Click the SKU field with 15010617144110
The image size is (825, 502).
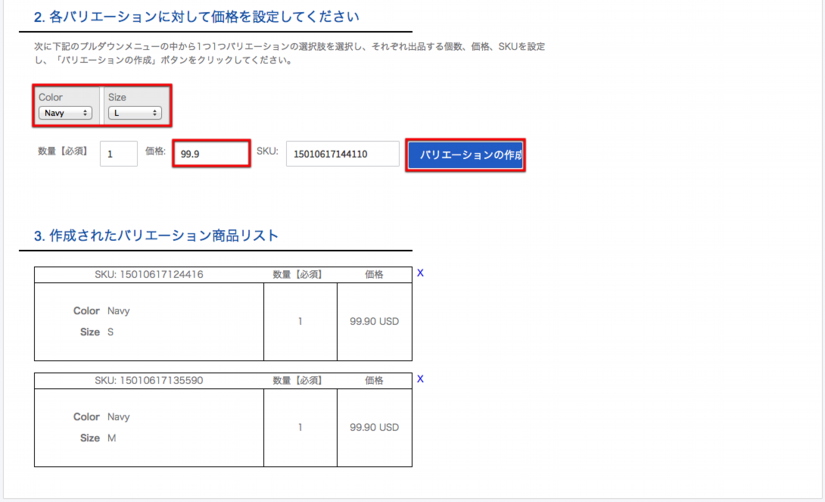342,153
